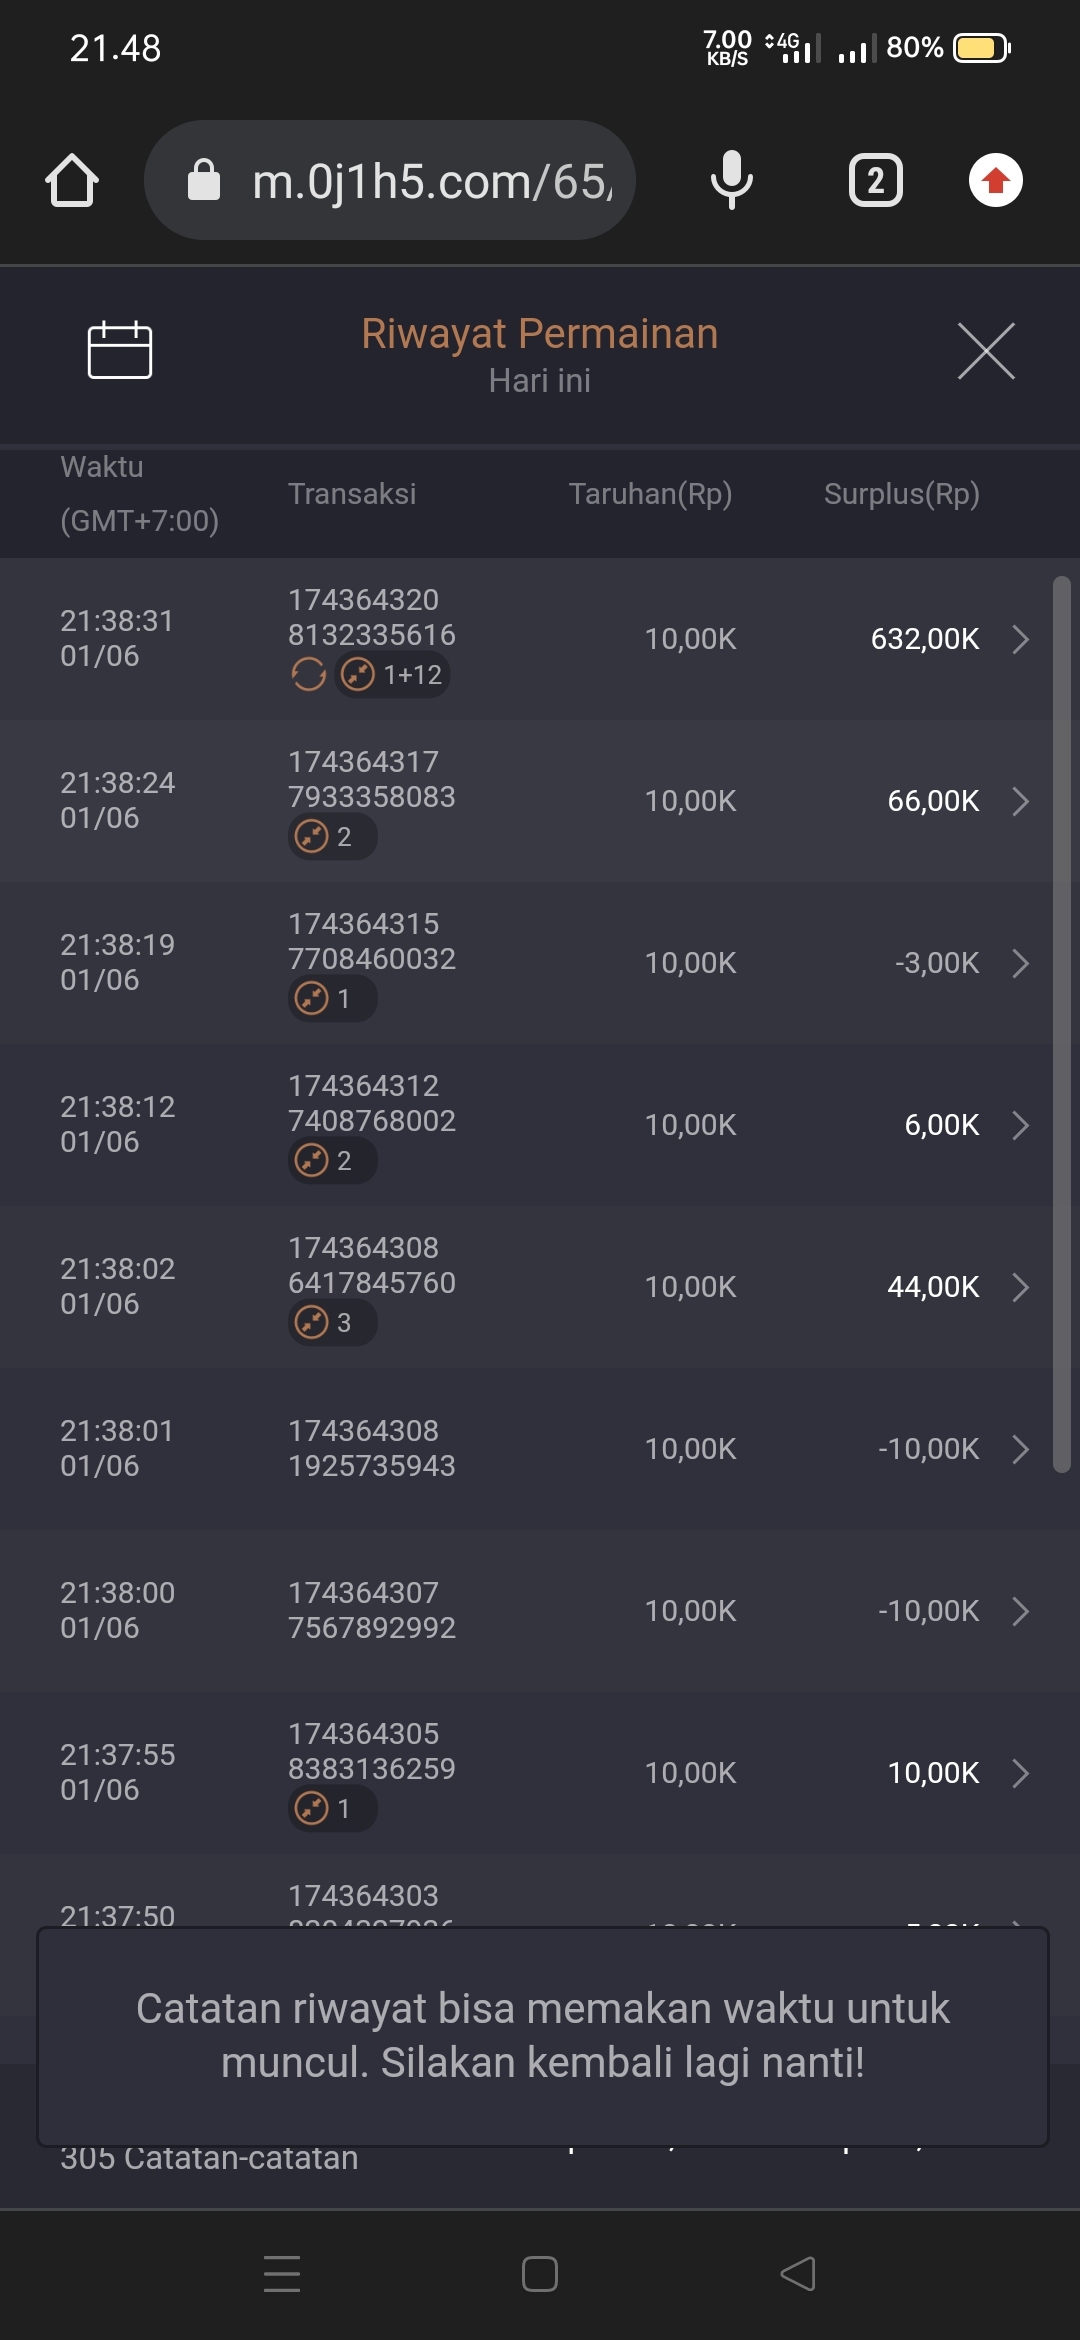This screenshot has height=2340, width=1080.
Task: Tap the browser home icon
Action: coord(72,181)
